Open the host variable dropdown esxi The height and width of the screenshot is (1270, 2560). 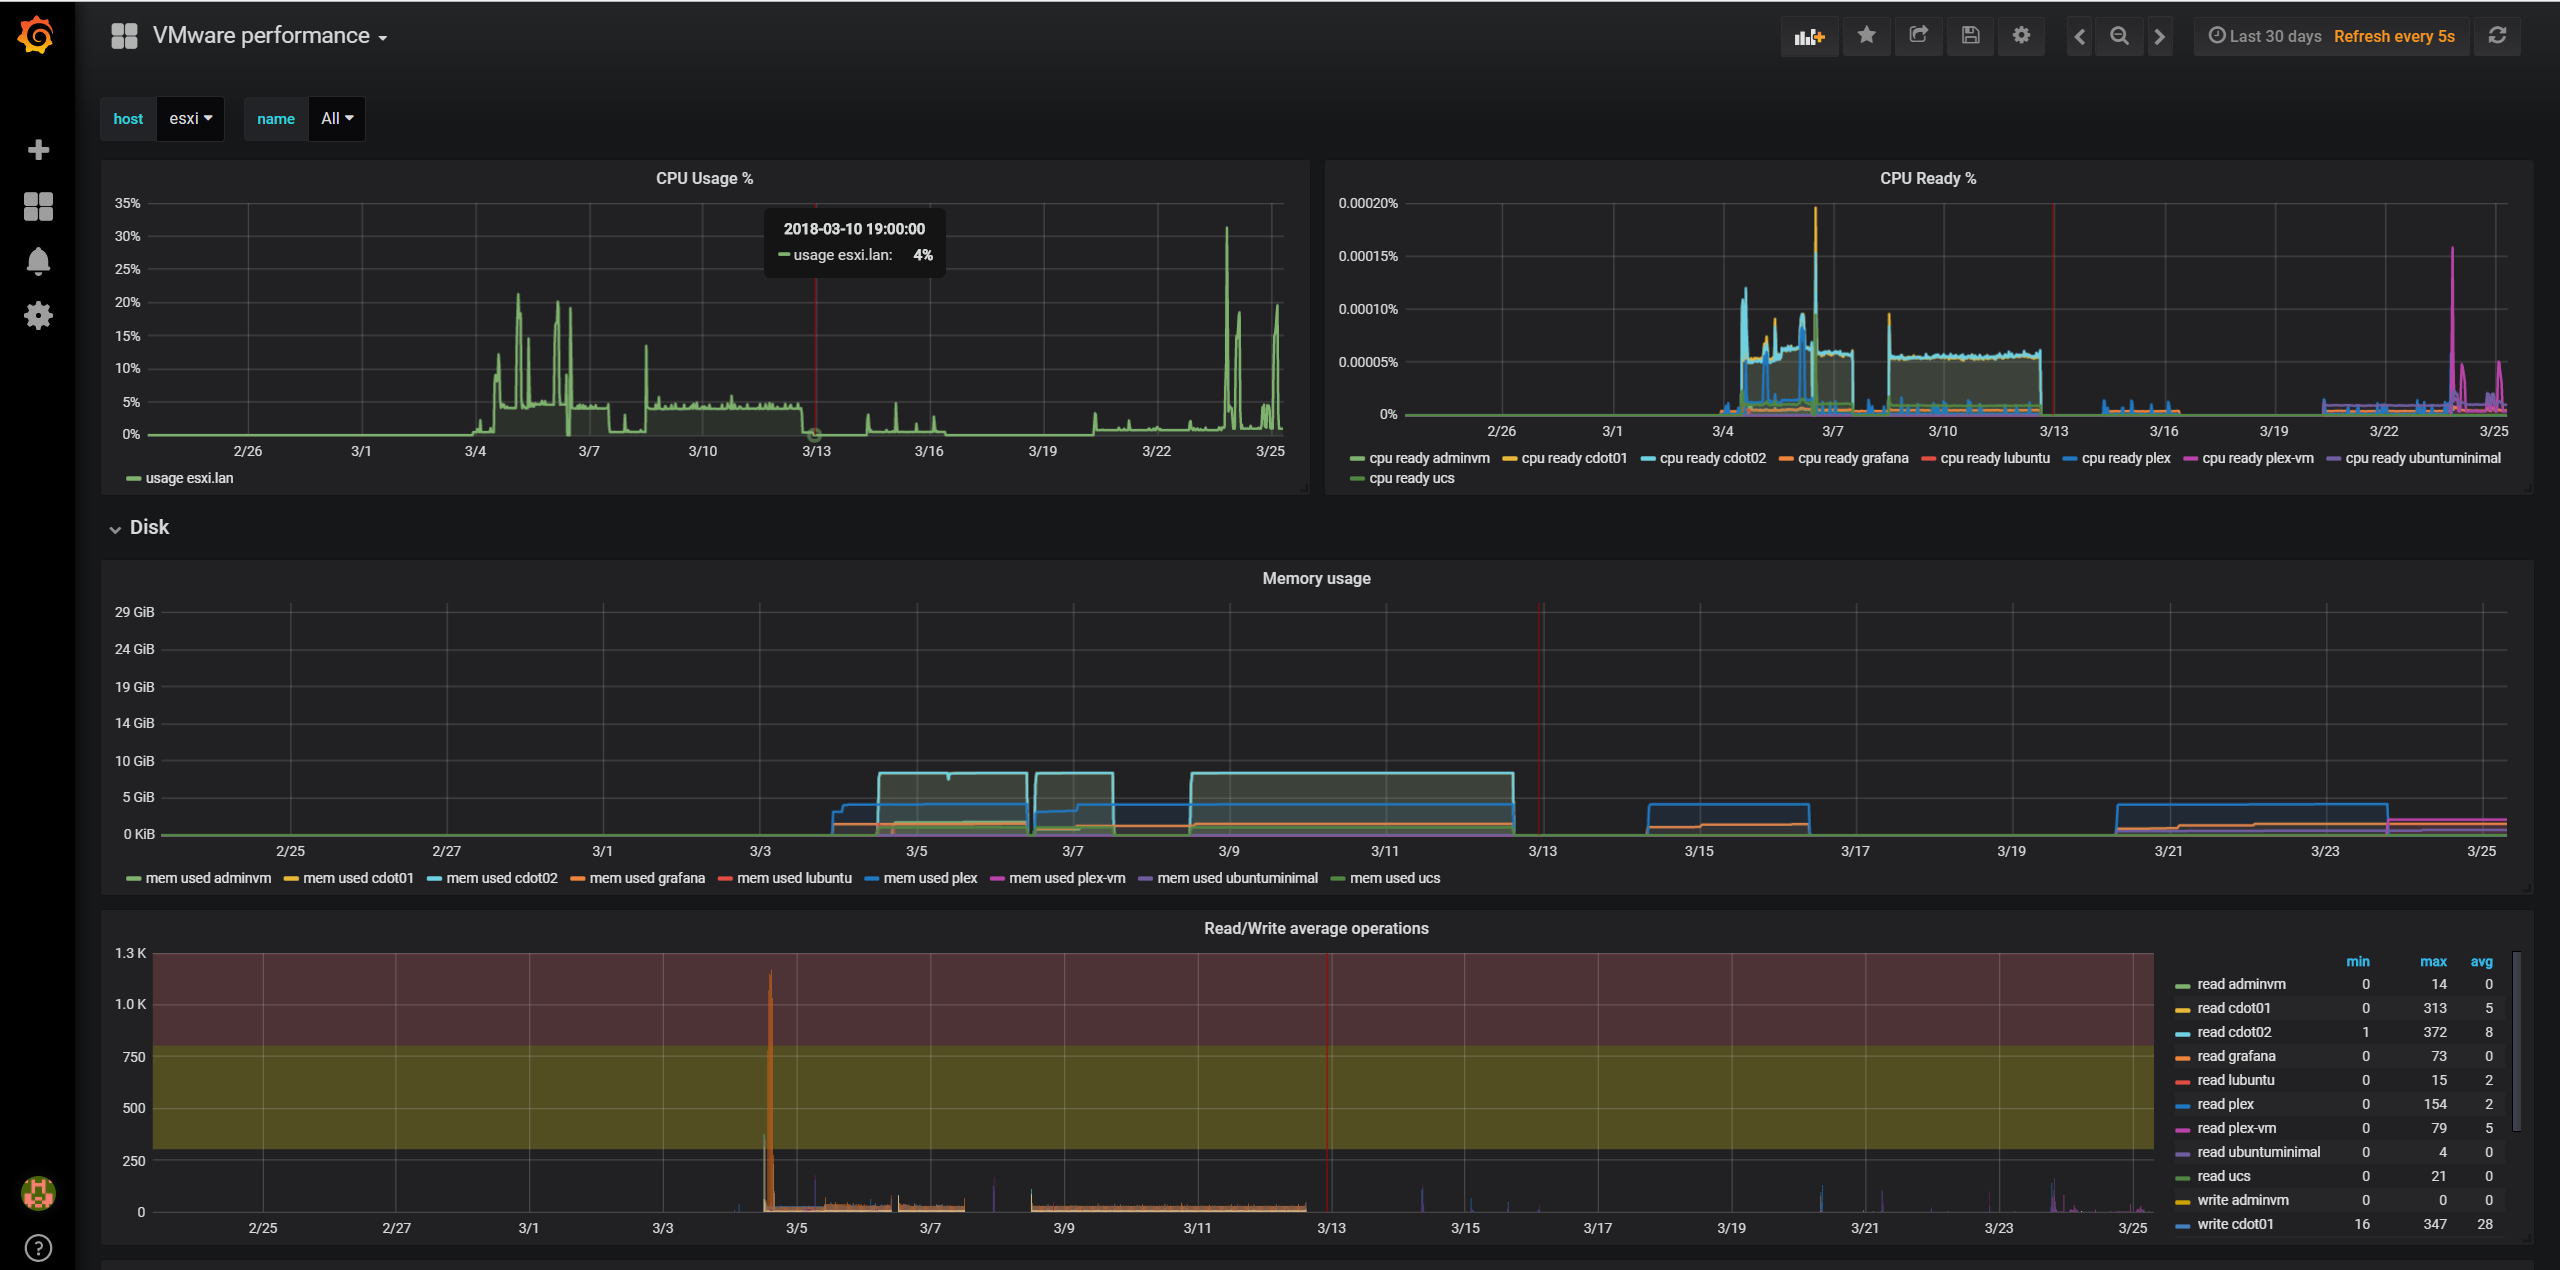[x=190, y=119]
